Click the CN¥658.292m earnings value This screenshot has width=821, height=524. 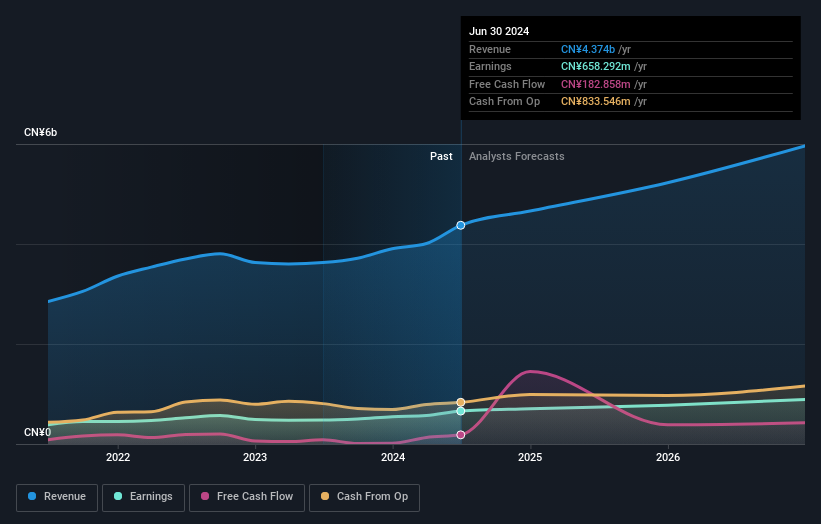coord(596,66)
